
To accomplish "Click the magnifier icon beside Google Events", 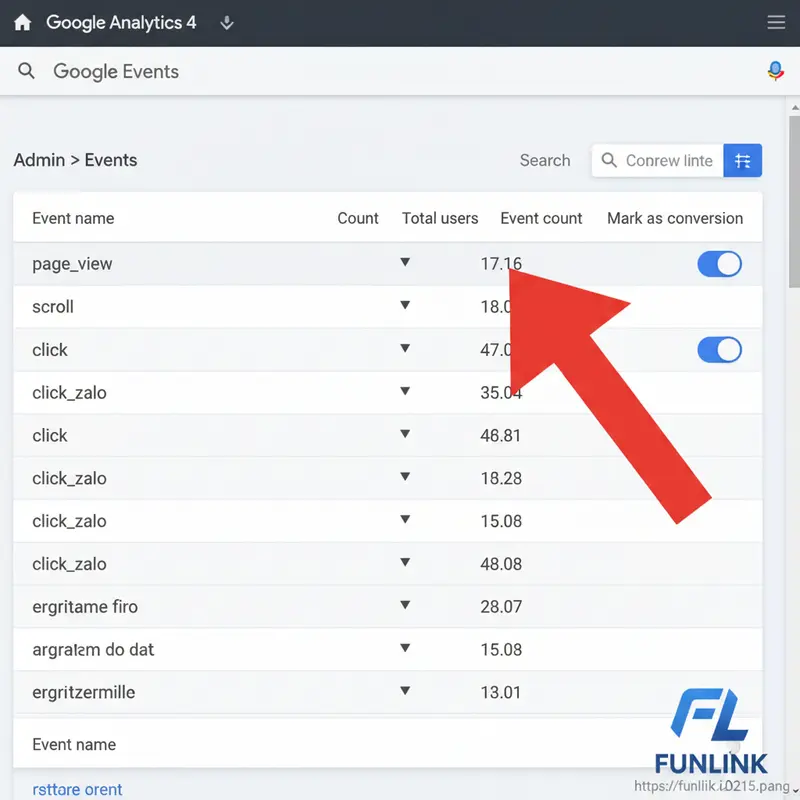I will [x=27, y=71].
